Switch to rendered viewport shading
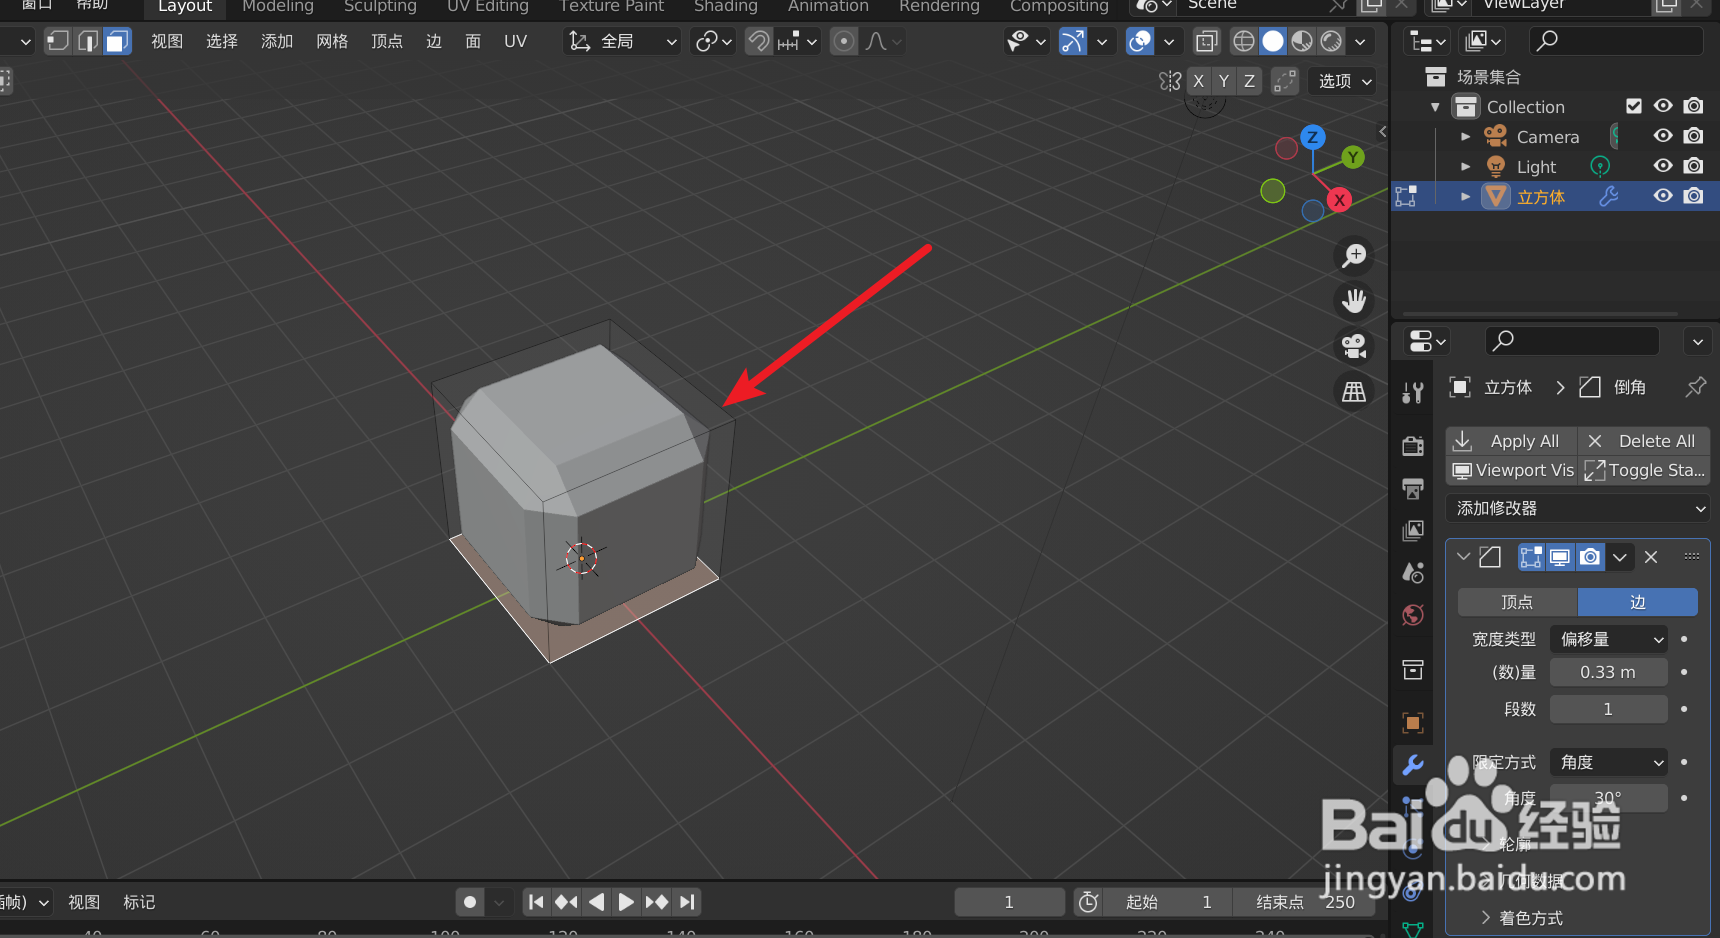The width and height of the screenshot is (1720, 938). (1331, 41)
